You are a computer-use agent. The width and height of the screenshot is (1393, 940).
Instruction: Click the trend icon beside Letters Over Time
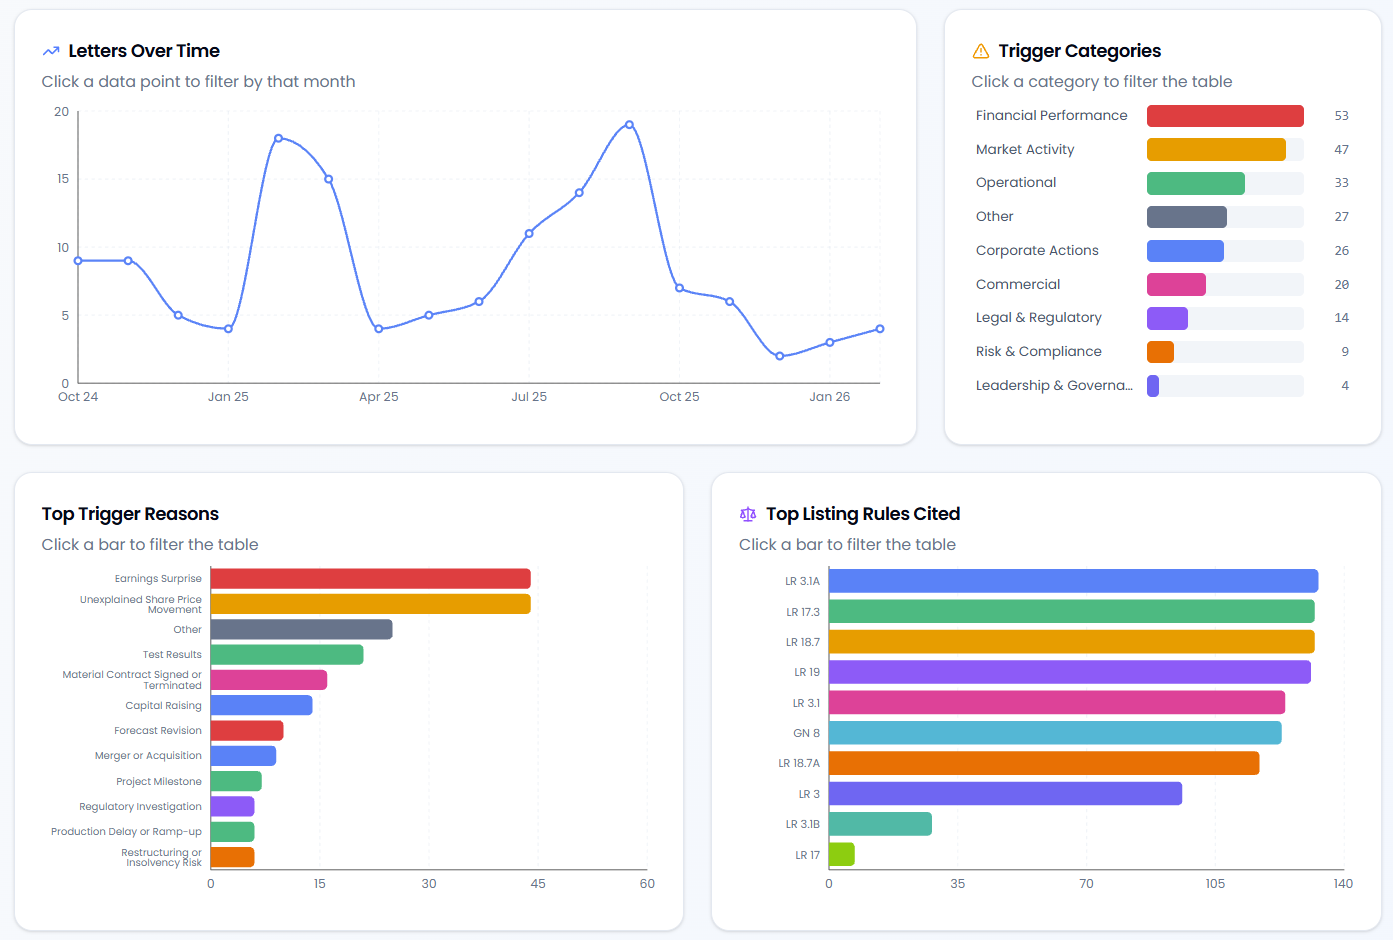51,51
